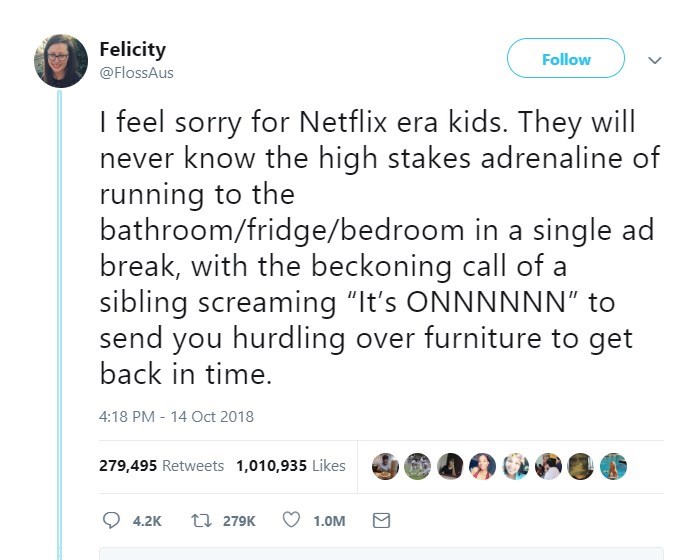This screenshot has width=700, height=560.
Task: Select the sixth liker avatar in the row
Action: tap(548, 466)
